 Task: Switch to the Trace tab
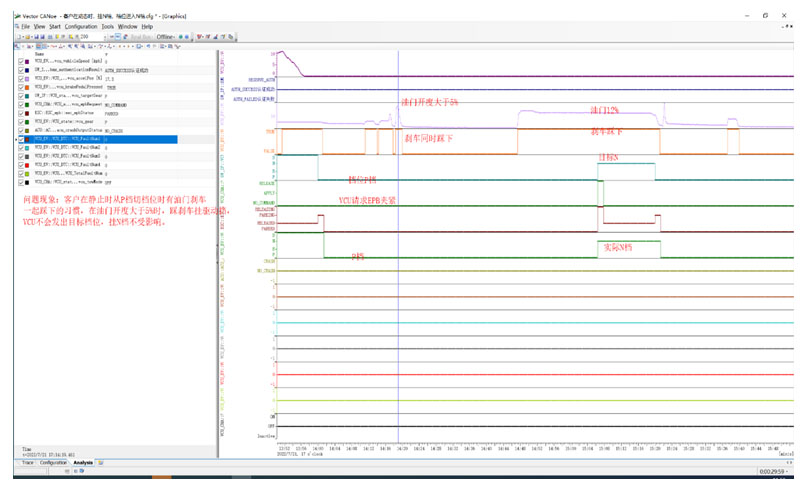coord(29,463)
